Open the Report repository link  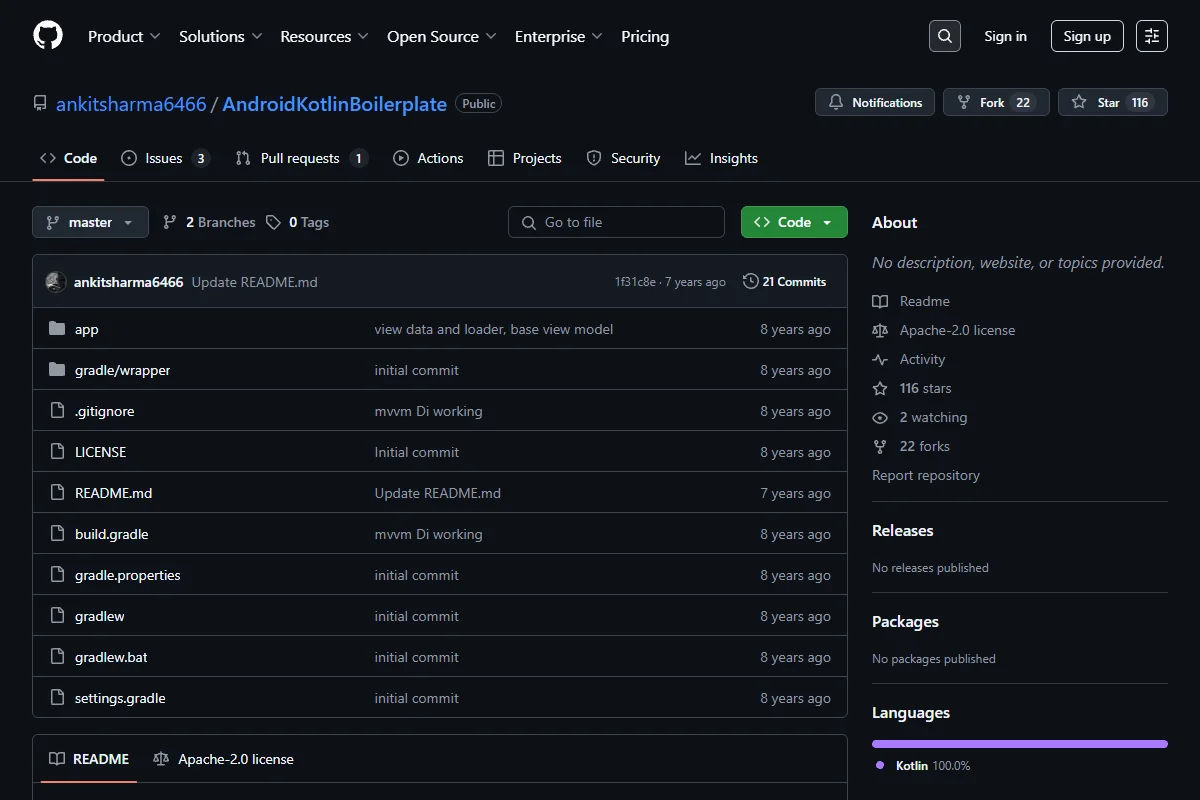[x=926, y=475]
